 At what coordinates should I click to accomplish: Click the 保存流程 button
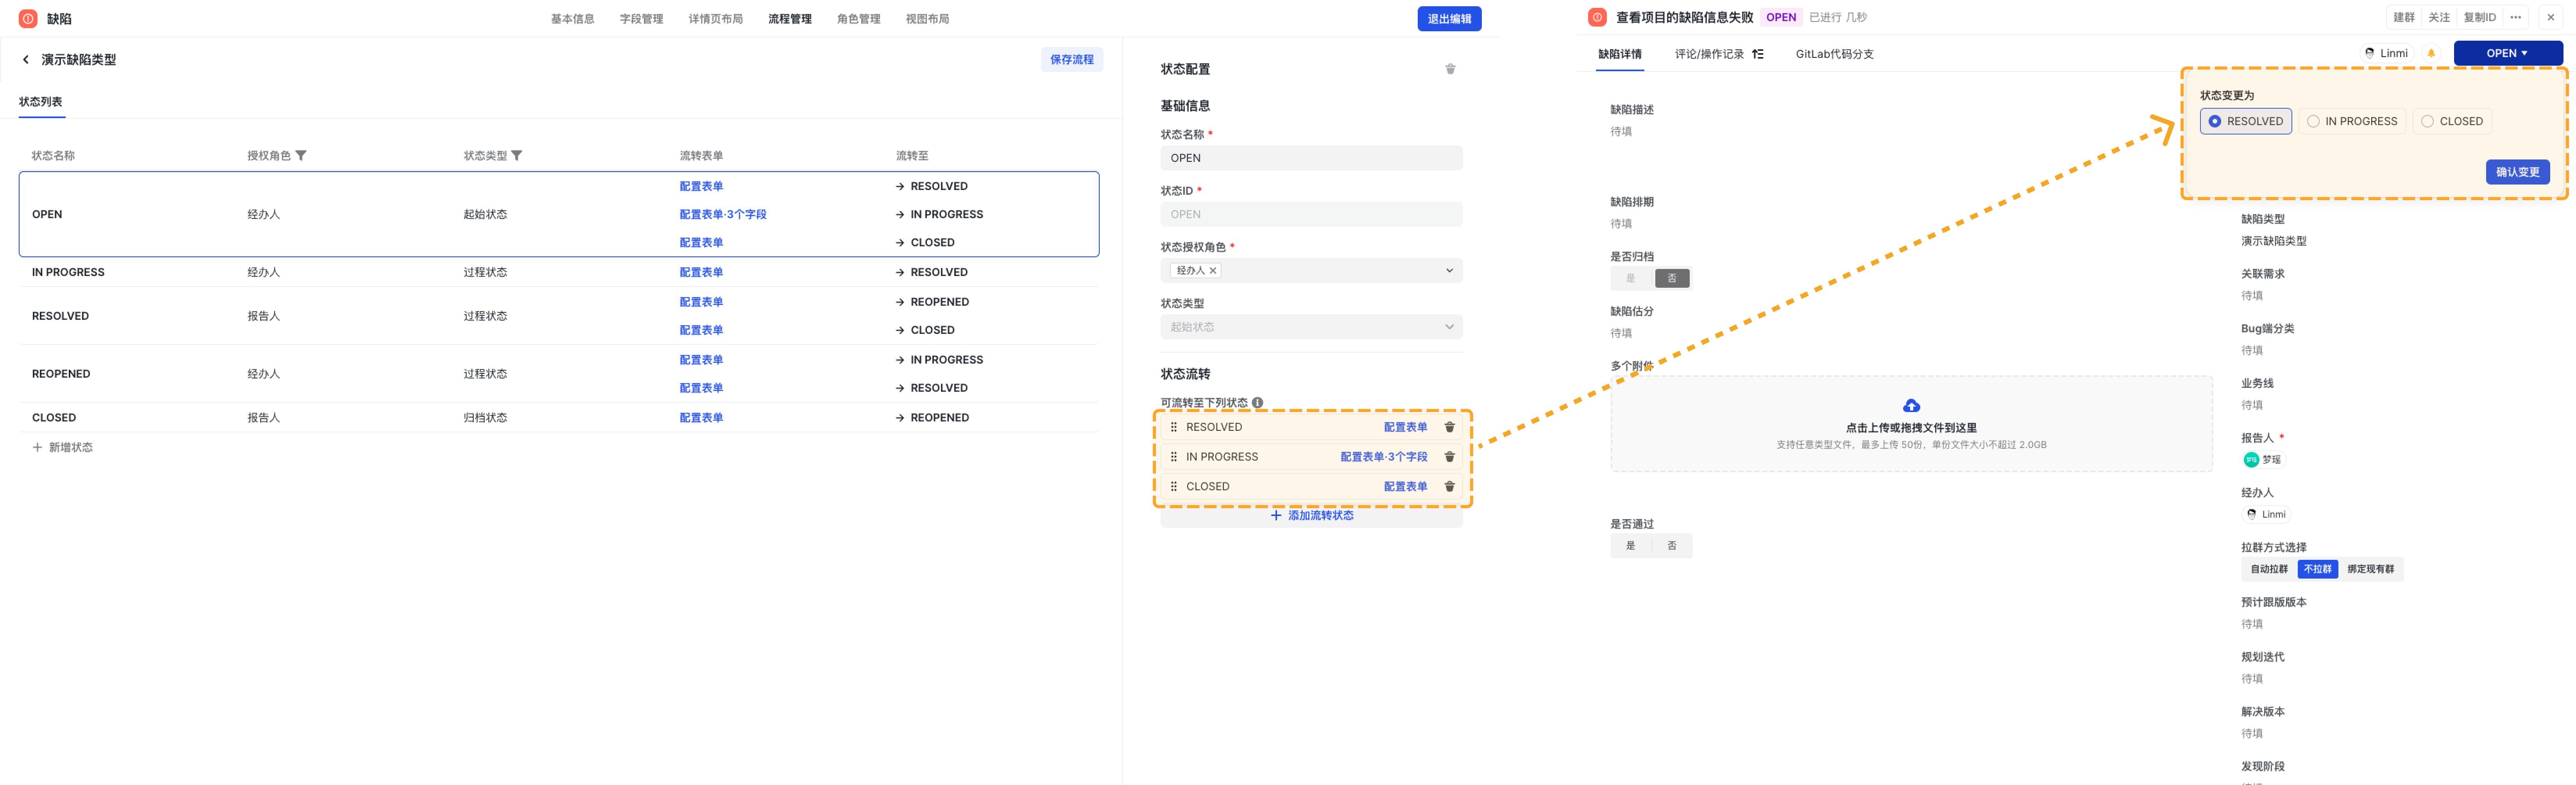[1072, 60]
